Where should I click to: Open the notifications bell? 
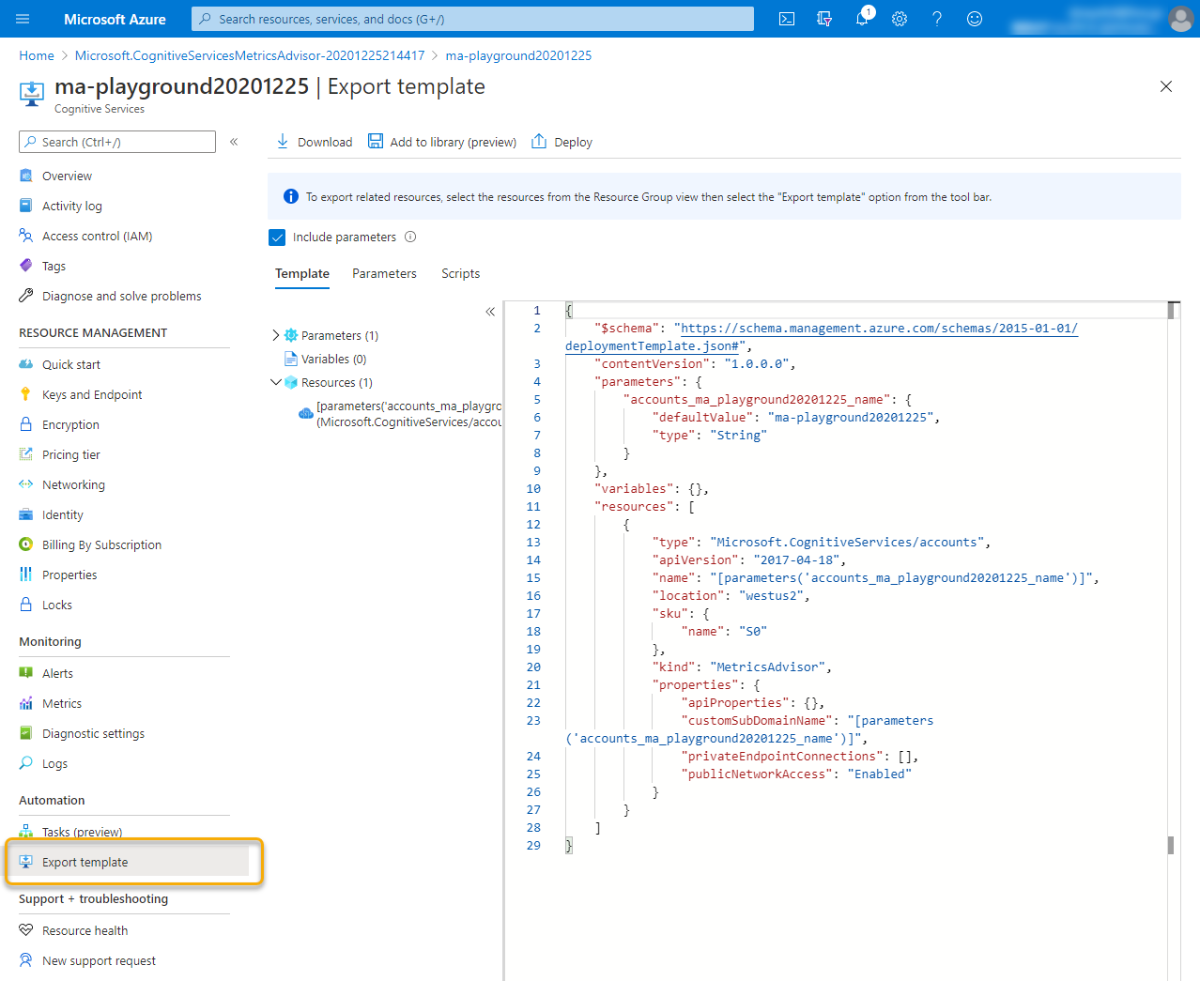pos(862,19)
